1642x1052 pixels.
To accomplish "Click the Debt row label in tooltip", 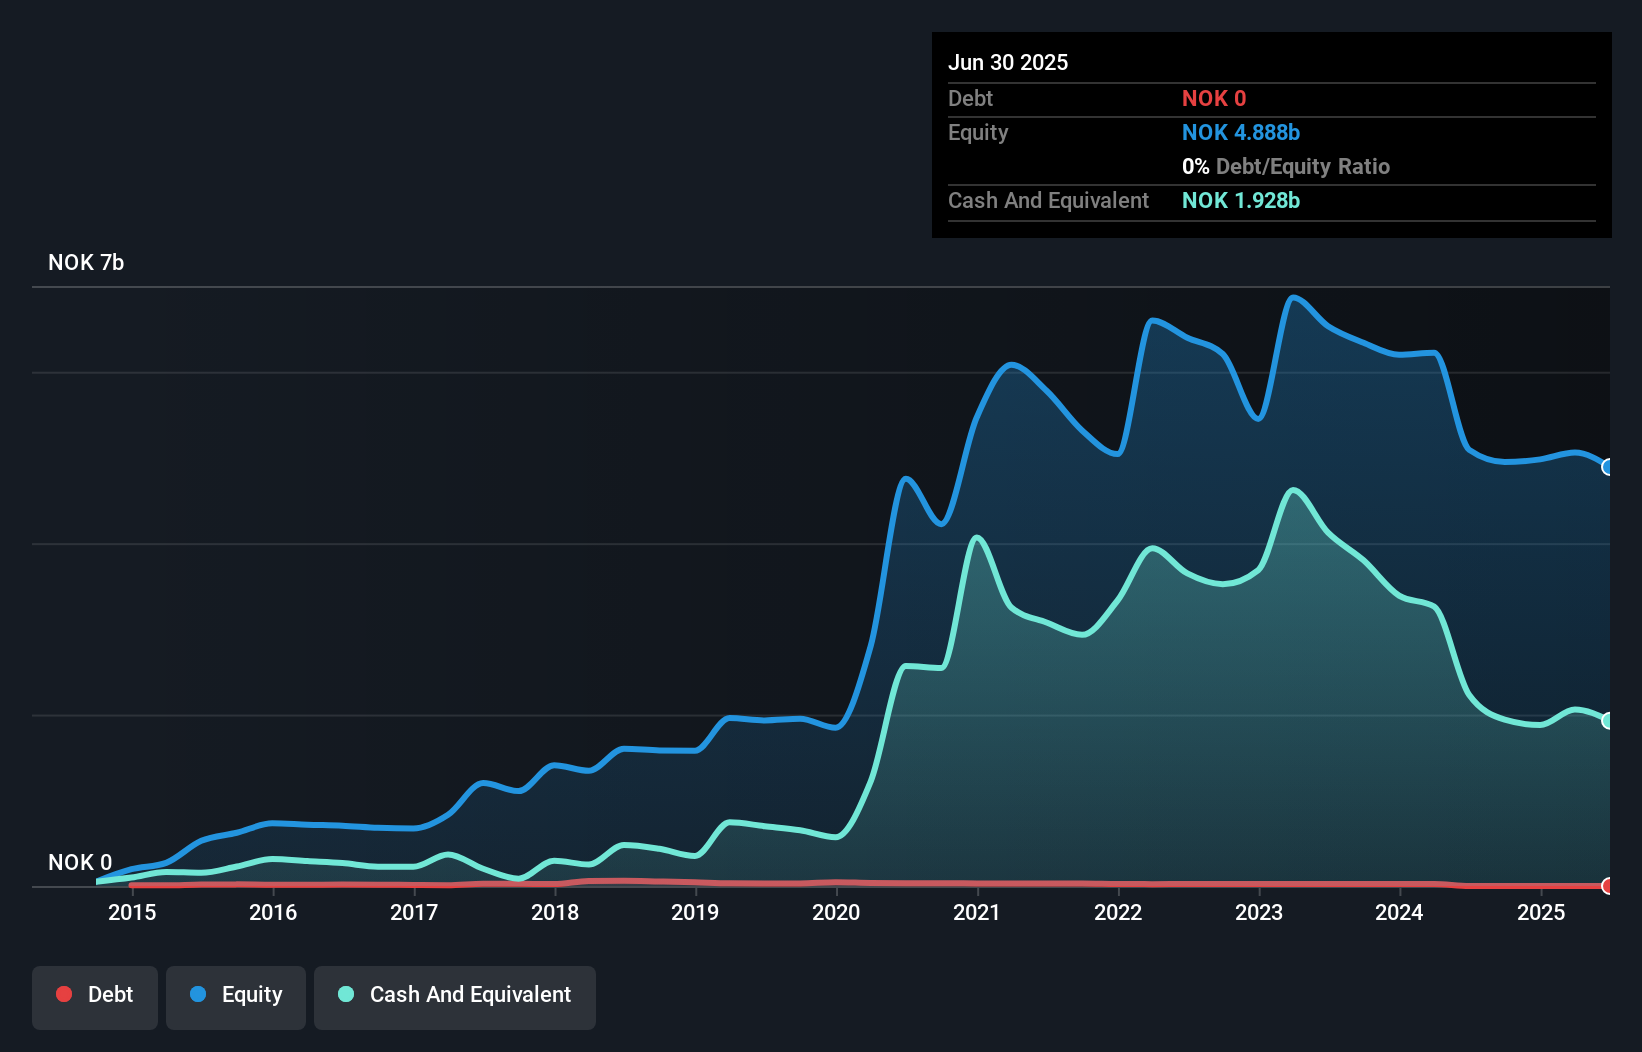I will tap(970, 98).
